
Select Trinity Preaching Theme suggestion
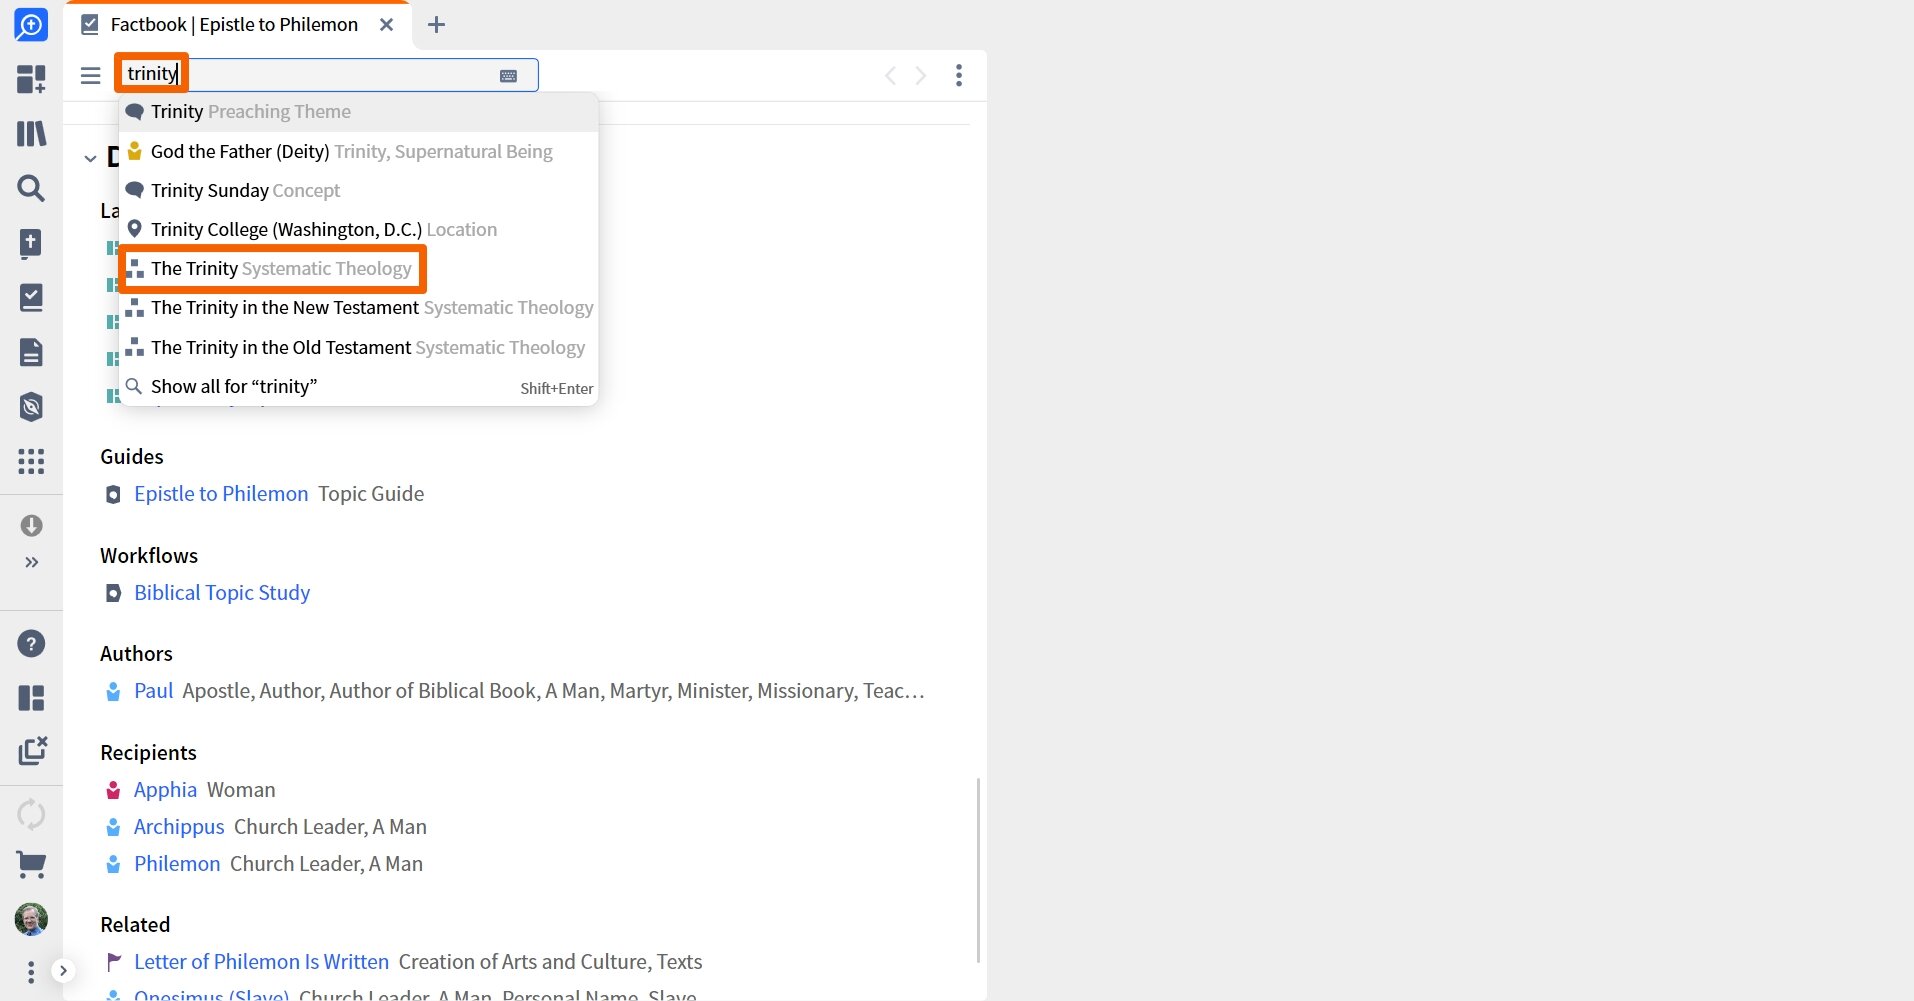[358, 112]
